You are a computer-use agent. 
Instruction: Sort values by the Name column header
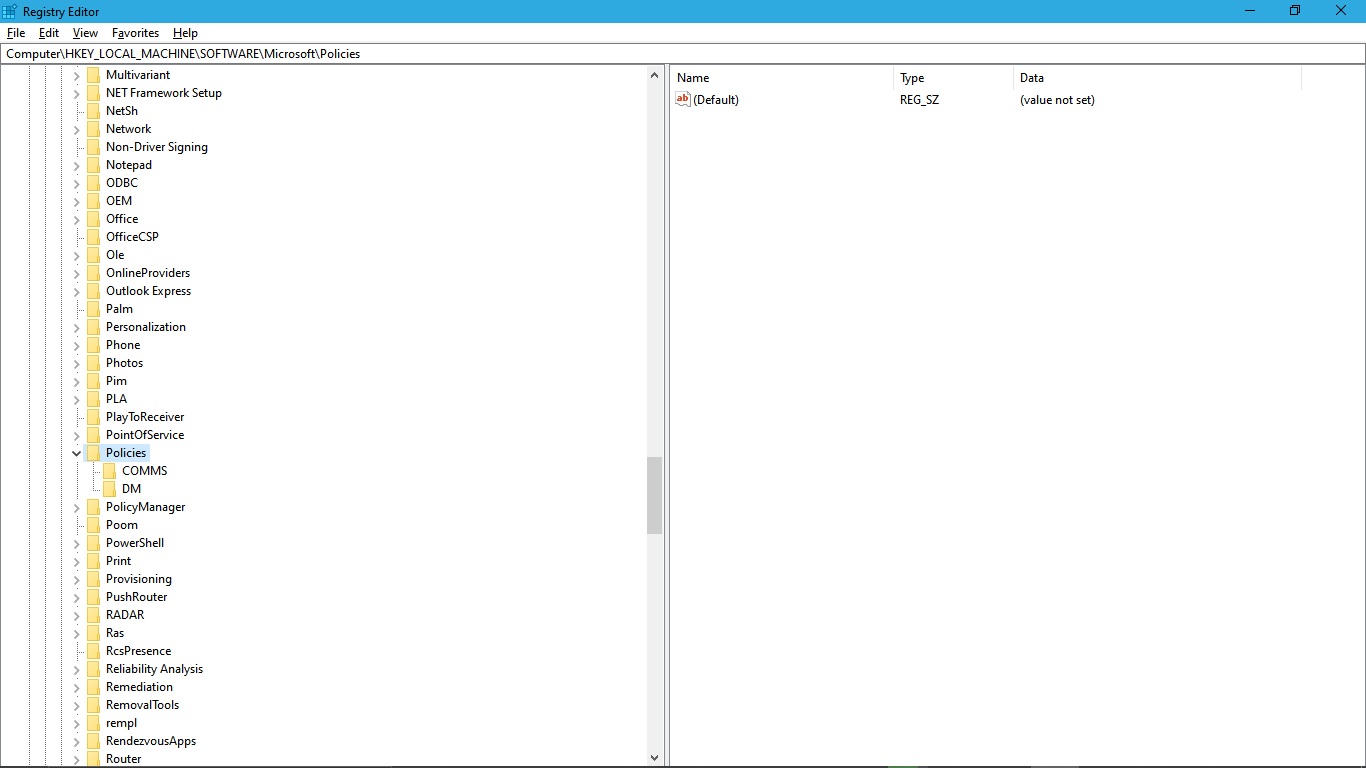point(781,78)
